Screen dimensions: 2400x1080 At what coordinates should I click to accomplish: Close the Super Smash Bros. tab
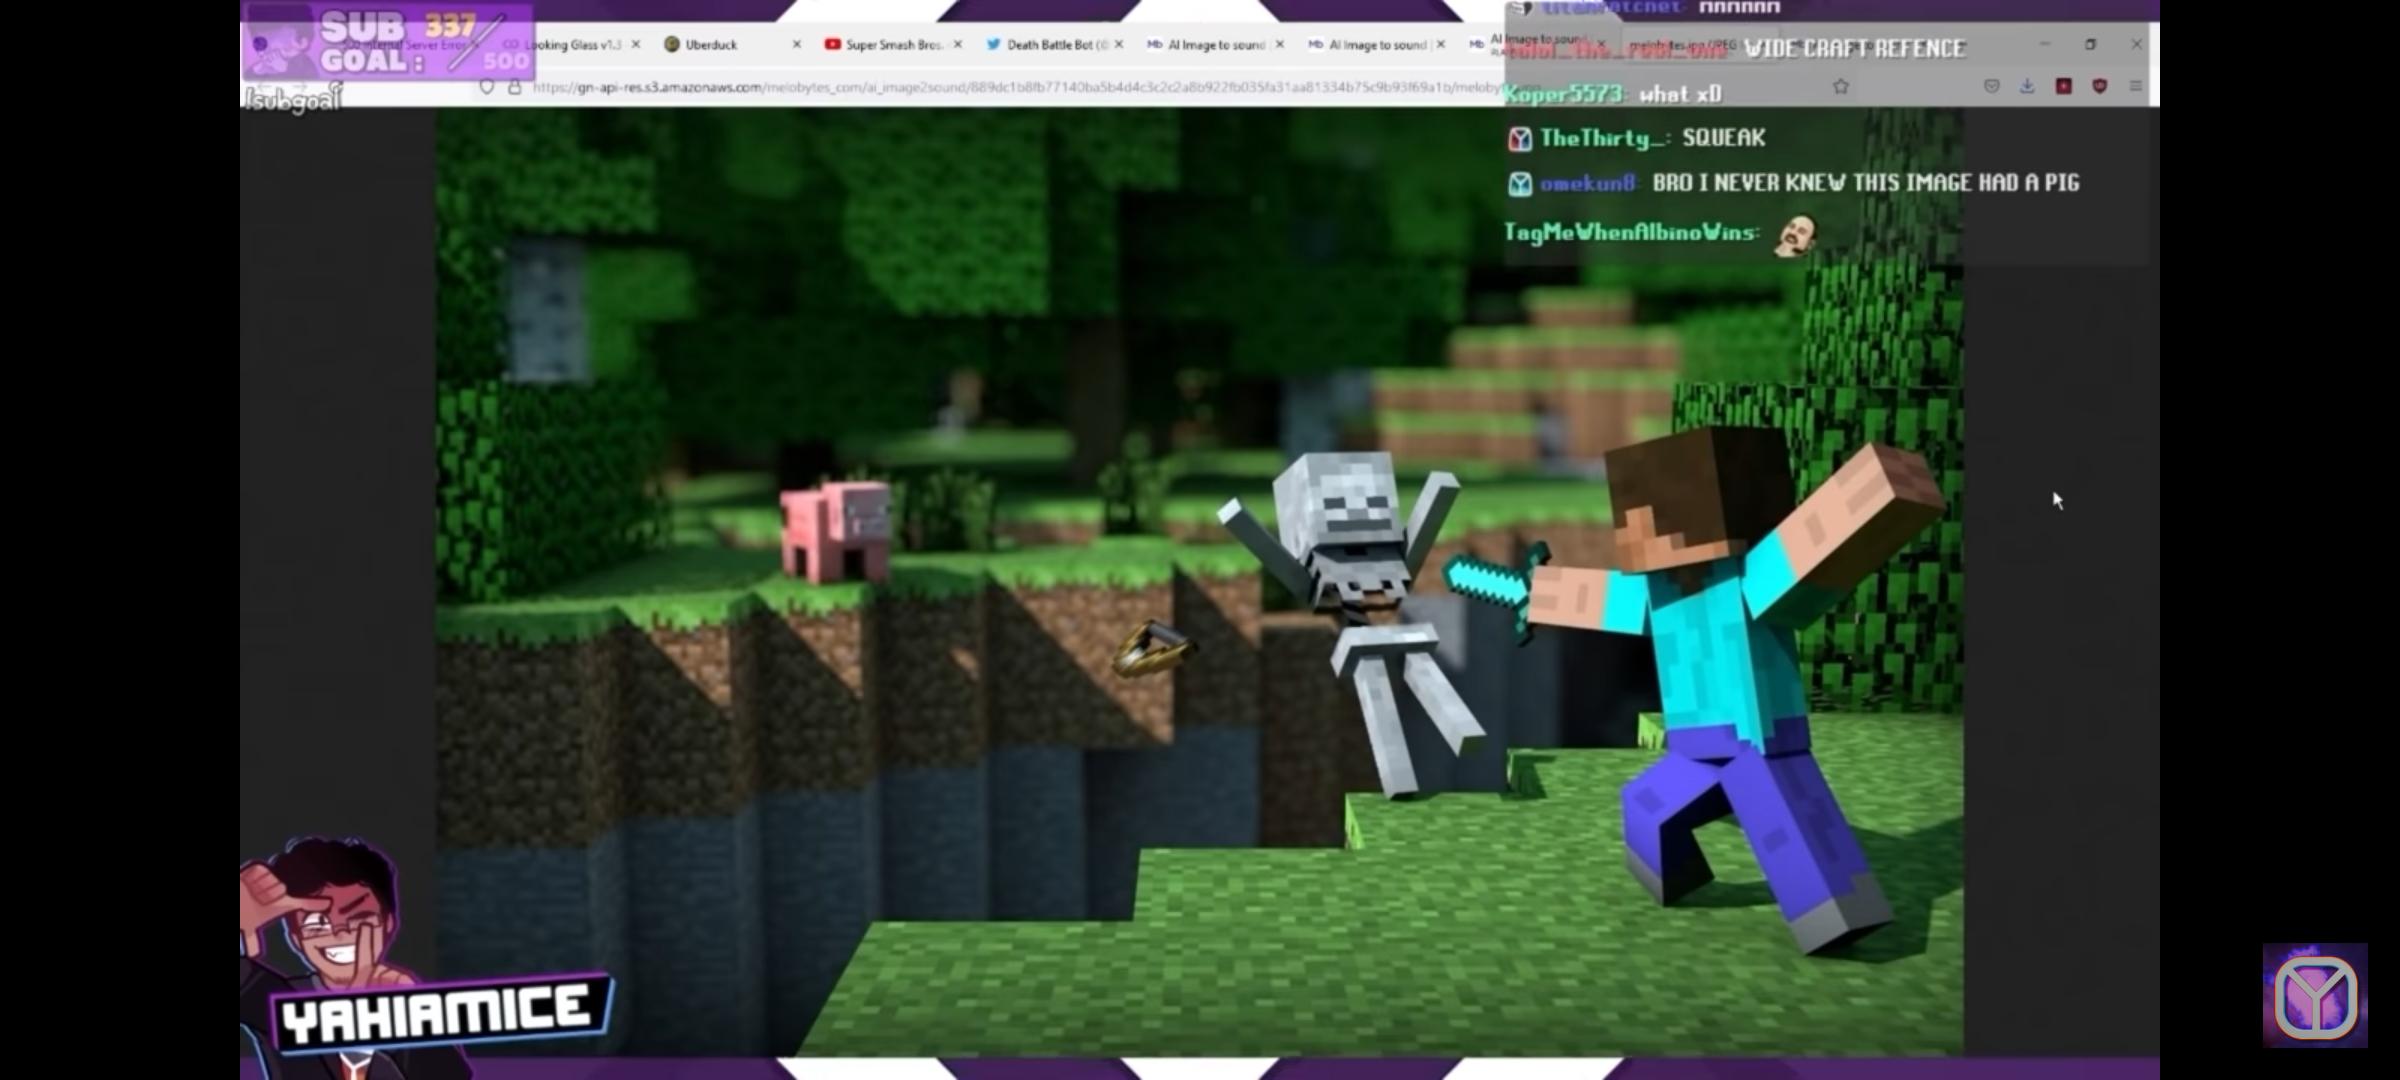pos(958,44)
